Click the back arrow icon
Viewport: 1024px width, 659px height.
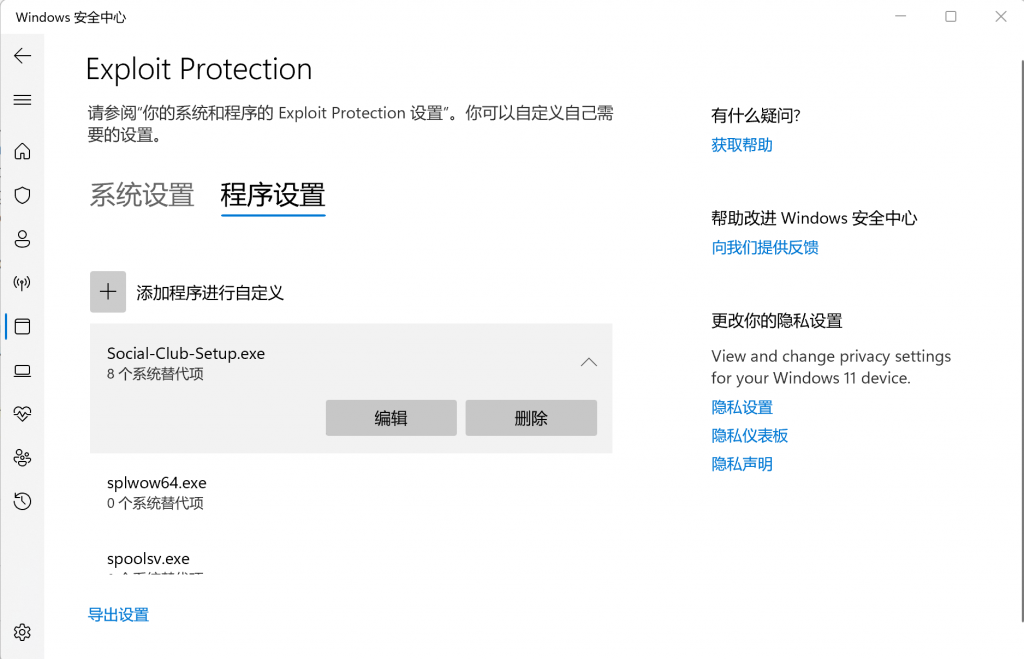pyautogui.click(x=22, y=56)
